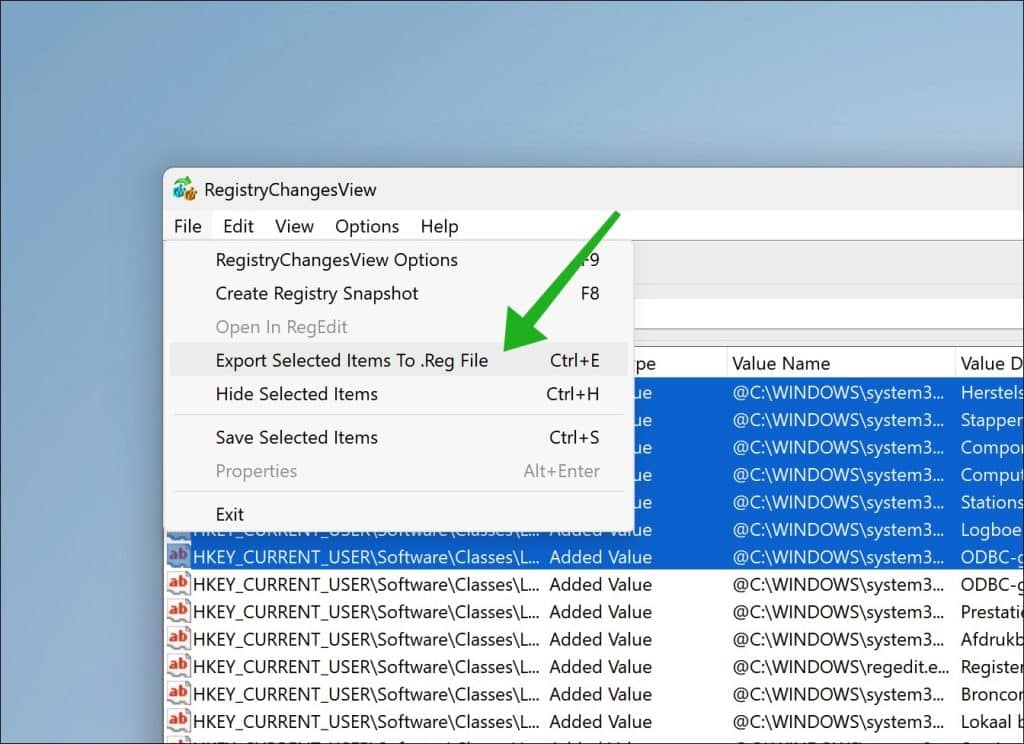Click the ab icon of the selected ODBC row
The image size is (1024, 744).
[x=178, y=556]
